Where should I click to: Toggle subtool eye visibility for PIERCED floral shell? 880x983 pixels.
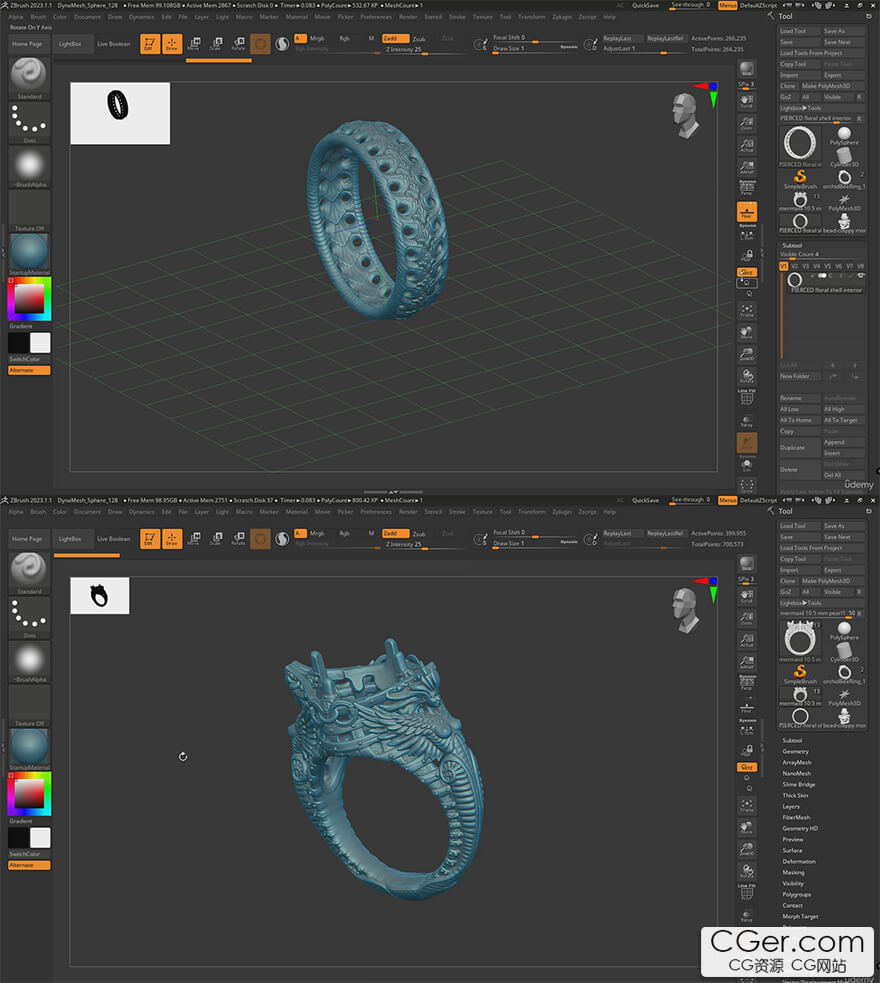861,276
